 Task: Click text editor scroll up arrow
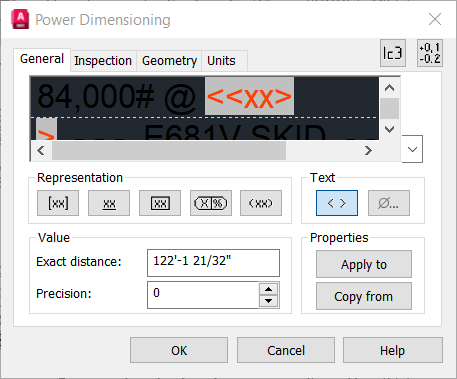click(390, 88)
